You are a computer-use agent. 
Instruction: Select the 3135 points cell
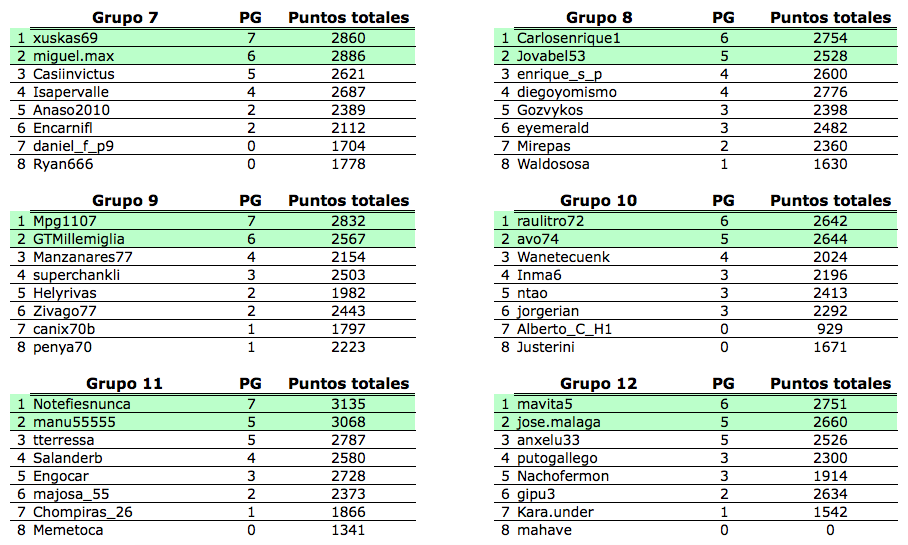point(348,404)
